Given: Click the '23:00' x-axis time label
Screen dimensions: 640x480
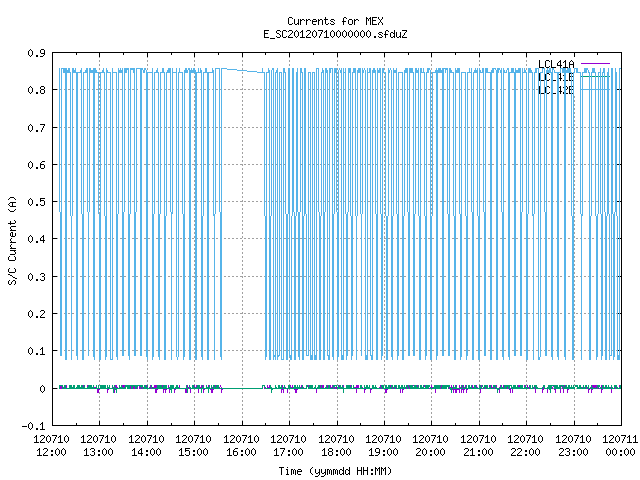Looking at the screenshot, I should [573, 452].
